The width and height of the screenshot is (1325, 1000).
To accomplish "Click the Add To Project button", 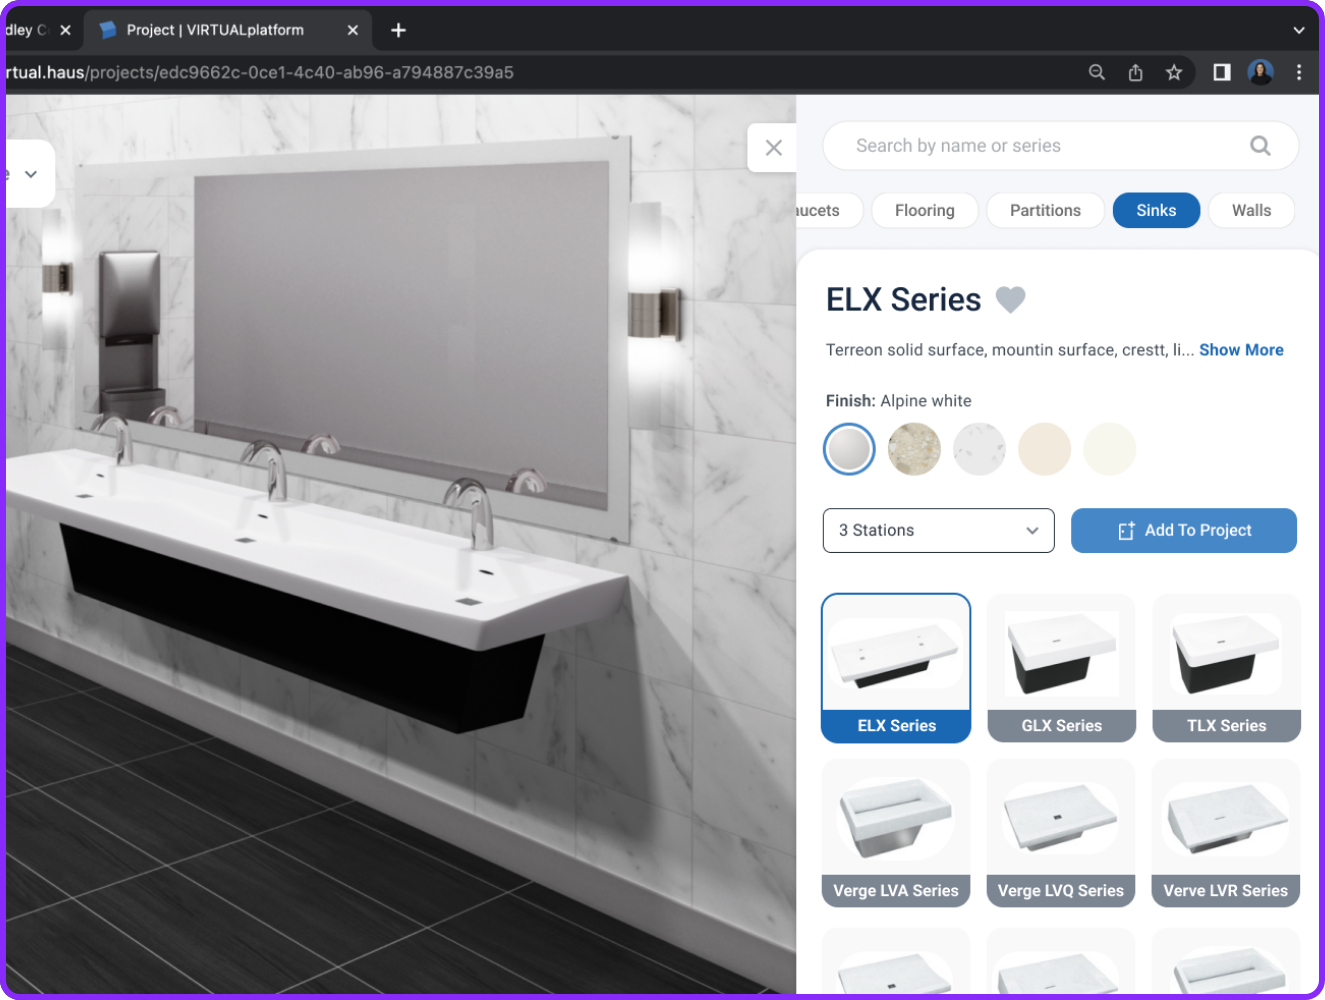I will (x=1184, y=530).
